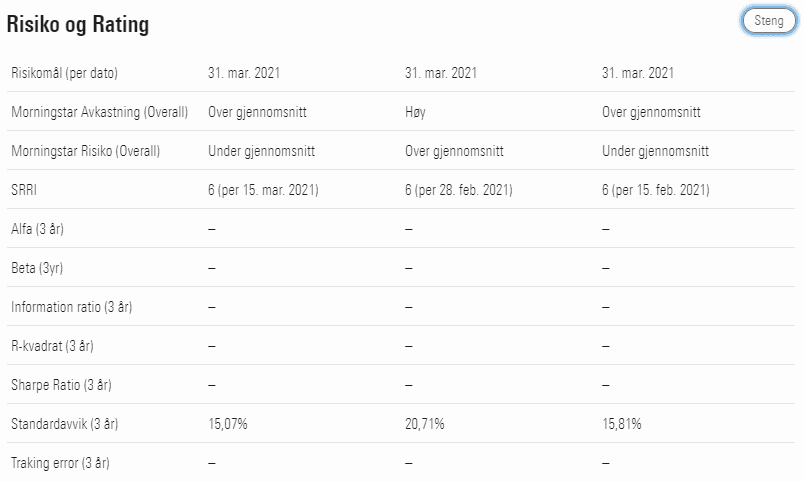Click the Beta (3yr) label
The width and height of the screenshot is (804, 482).
(37, 268)
